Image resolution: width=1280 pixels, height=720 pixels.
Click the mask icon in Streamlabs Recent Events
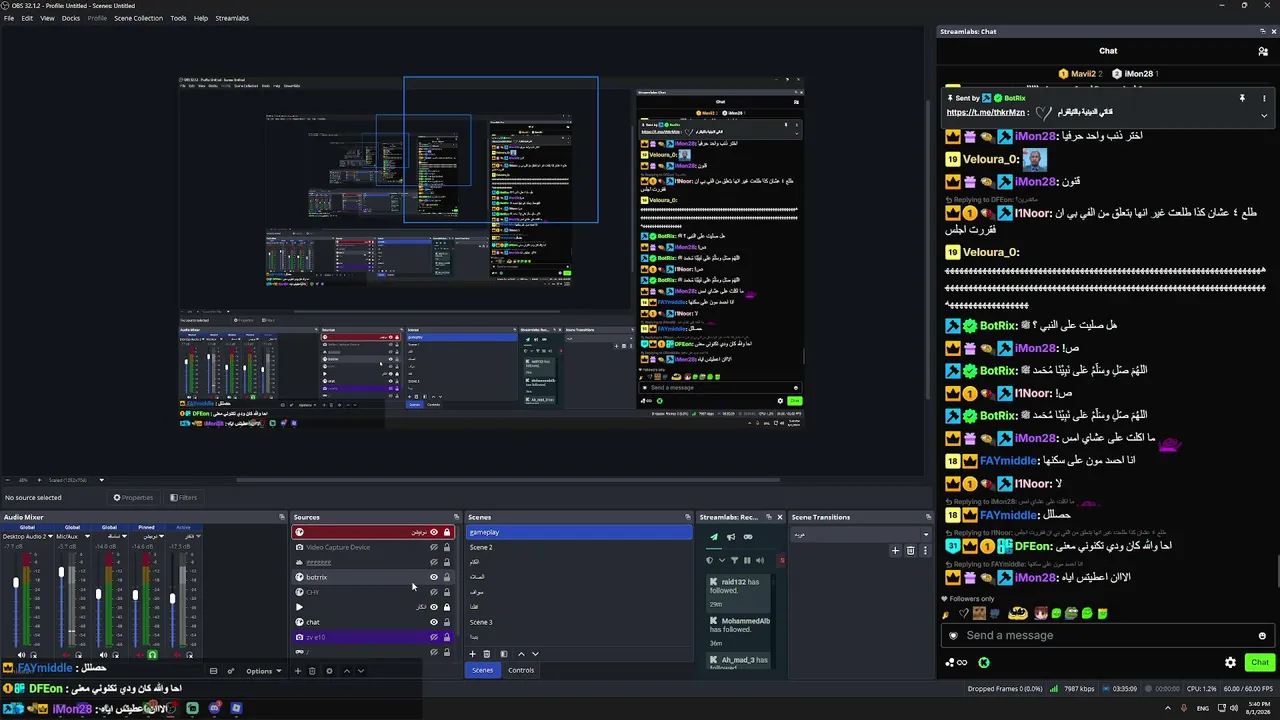pyautogui.click(x=747, y=537)
